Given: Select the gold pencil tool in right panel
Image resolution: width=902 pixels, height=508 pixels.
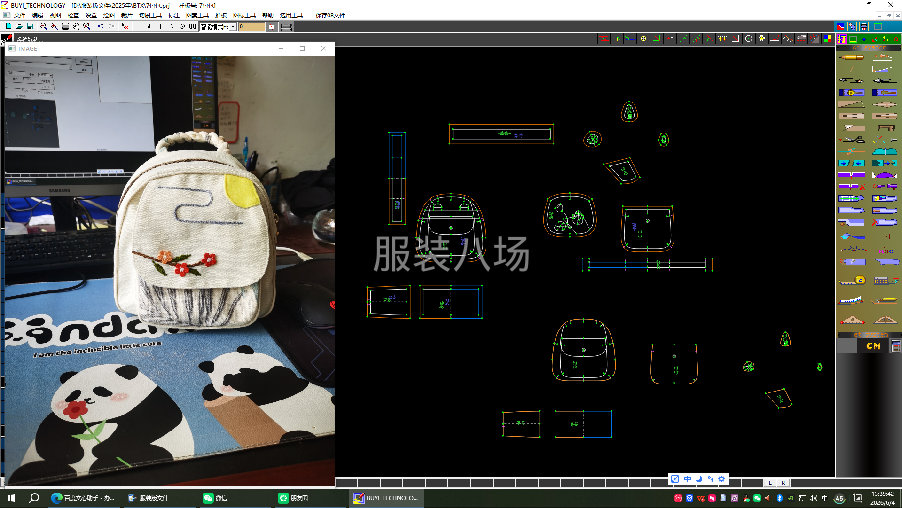Looking at the screenshot, I should pos(851,58).
